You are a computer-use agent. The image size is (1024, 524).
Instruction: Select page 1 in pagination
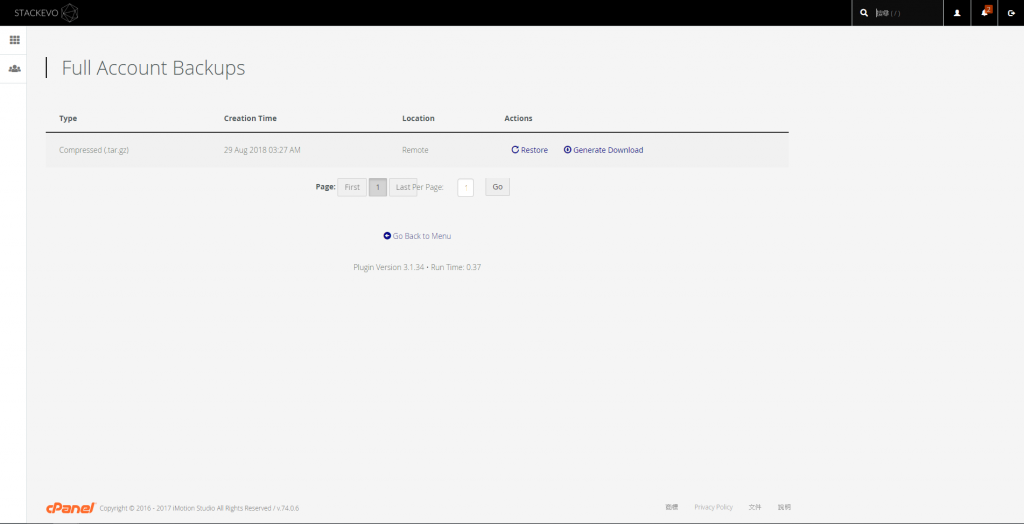pyautogui.click(x=378, y=187)
